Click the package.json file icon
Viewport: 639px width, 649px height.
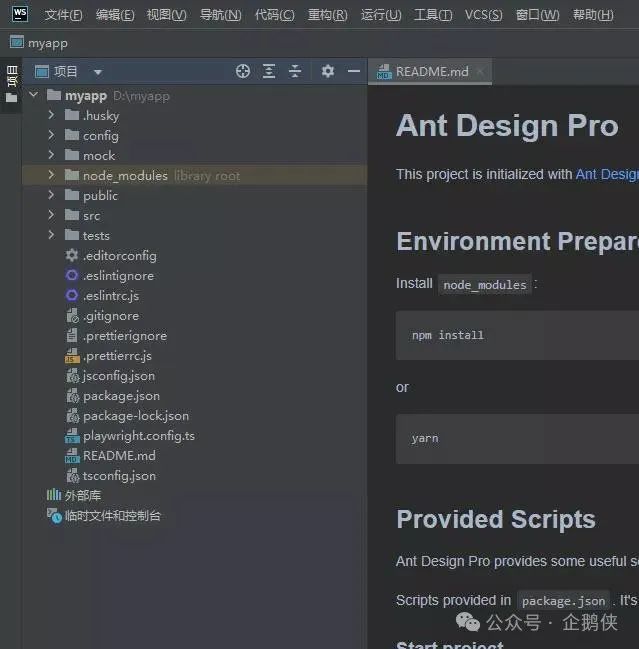click(72, 395)
